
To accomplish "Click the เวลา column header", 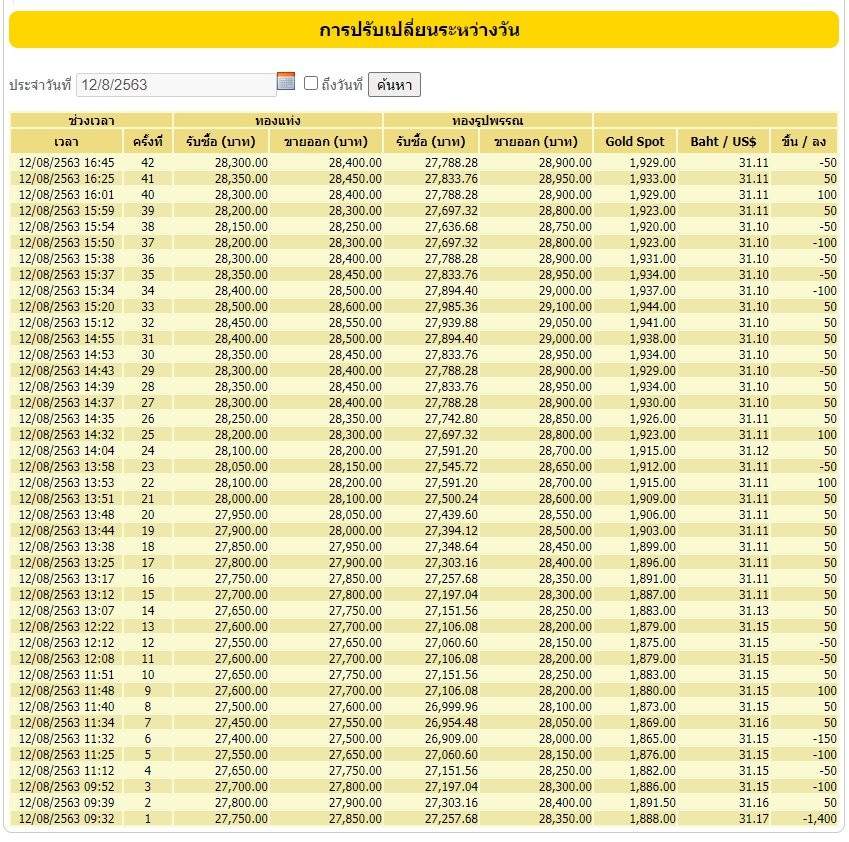I will (67, 142).
